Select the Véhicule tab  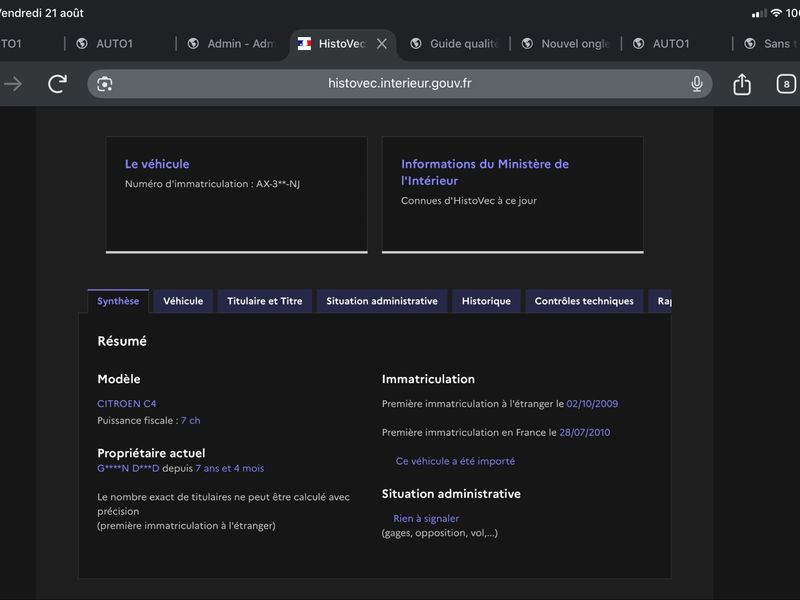coord(183,301)
